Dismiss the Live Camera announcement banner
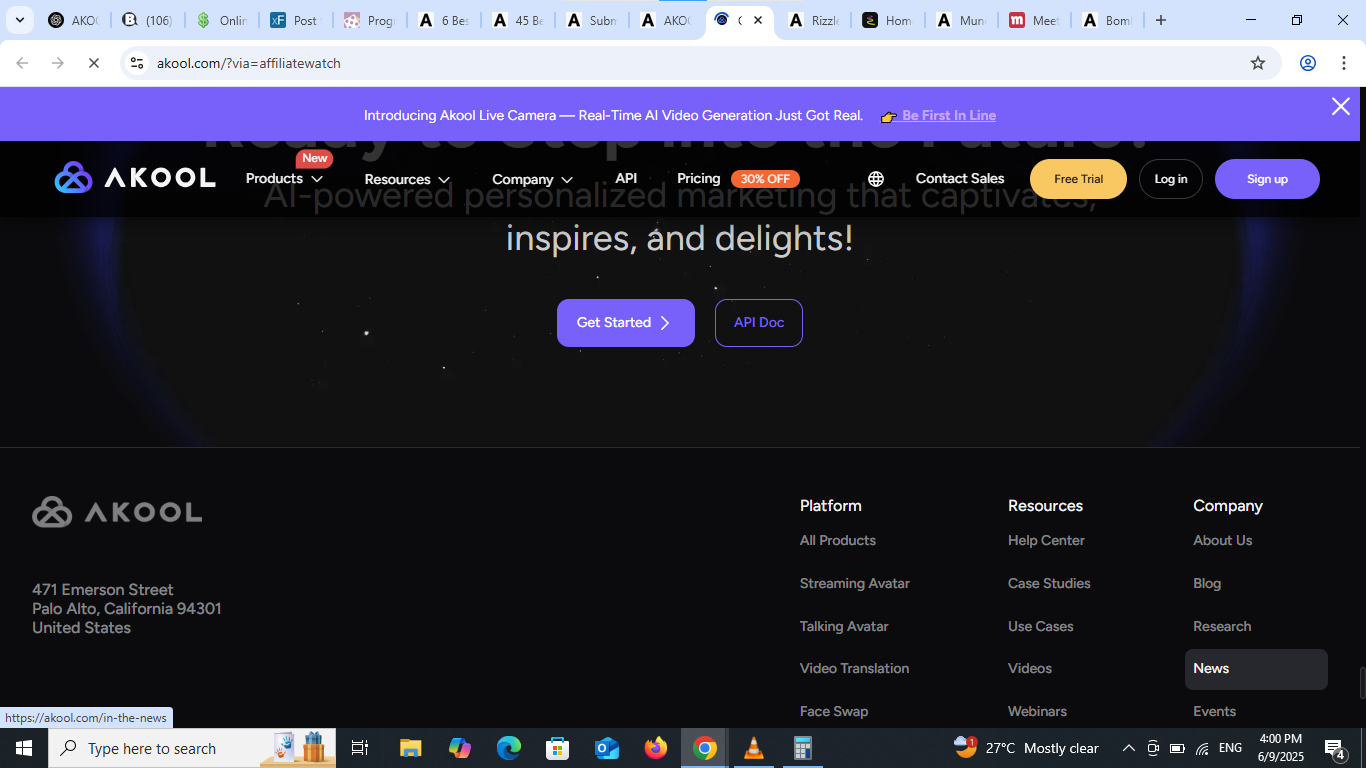The height and width of the screenshot is (768, 1366). point(1341,107)
